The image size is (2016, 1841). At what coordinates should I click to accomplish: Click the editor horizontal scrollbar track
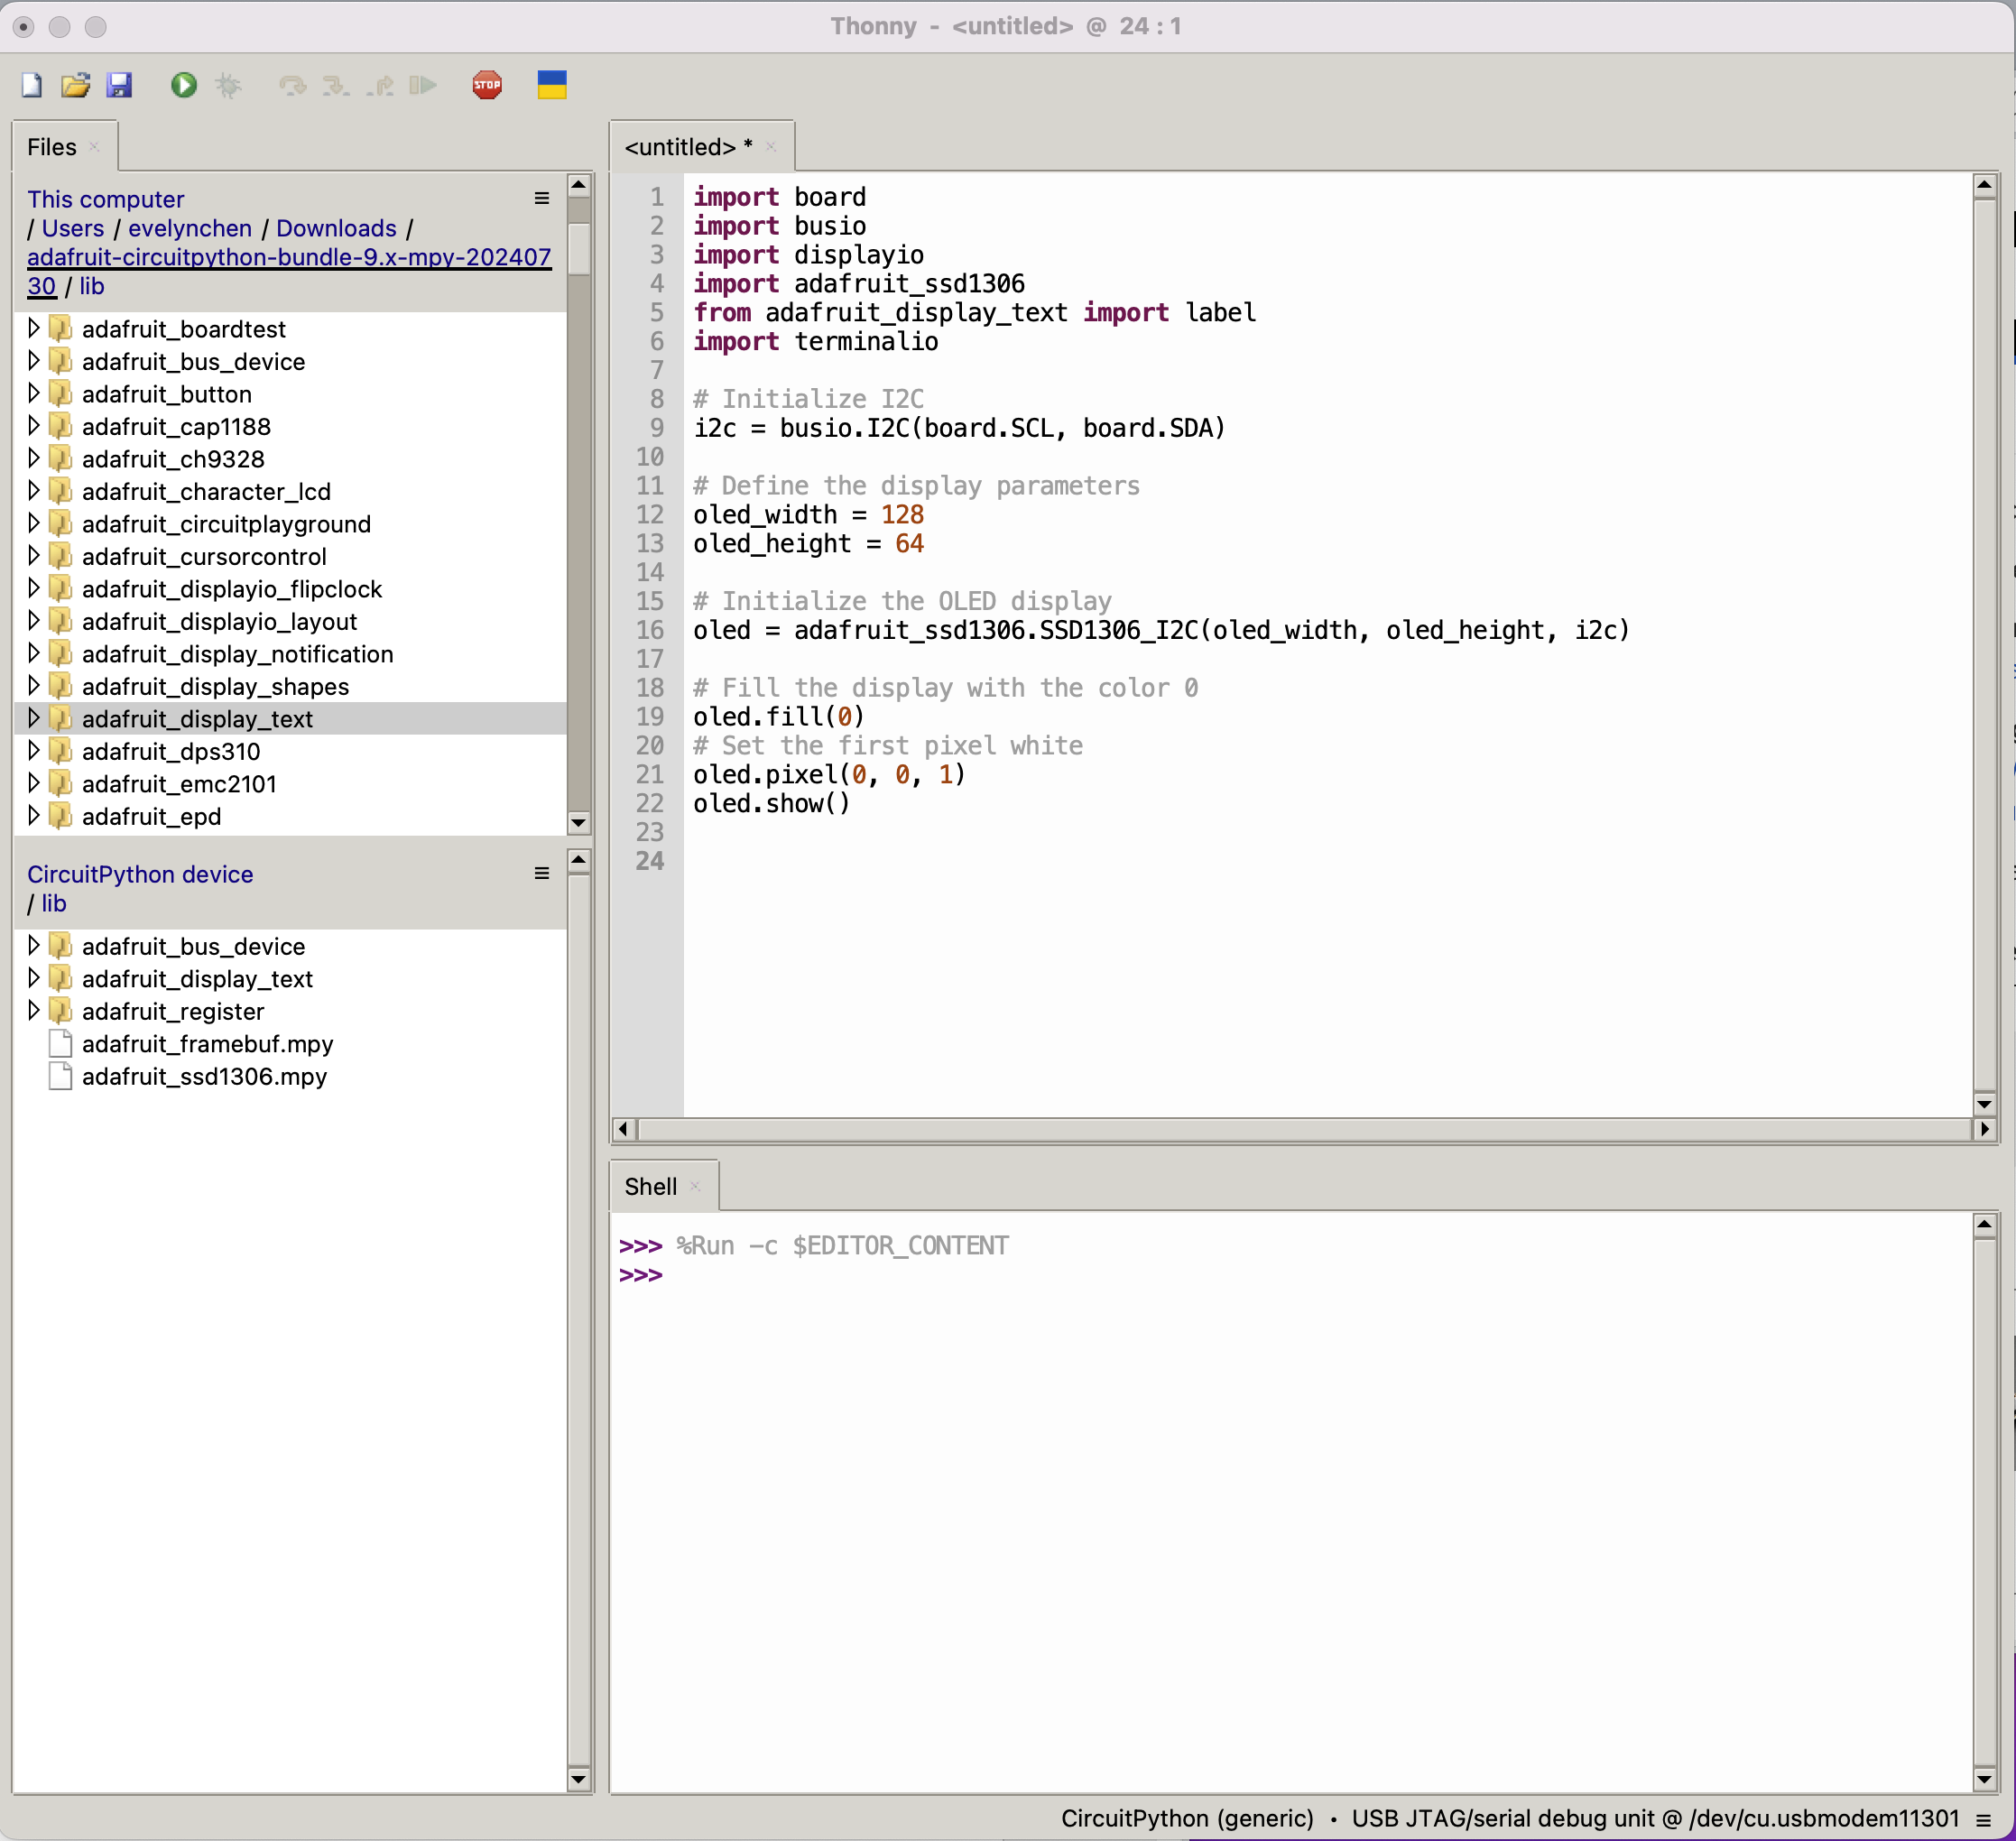1300,1129
